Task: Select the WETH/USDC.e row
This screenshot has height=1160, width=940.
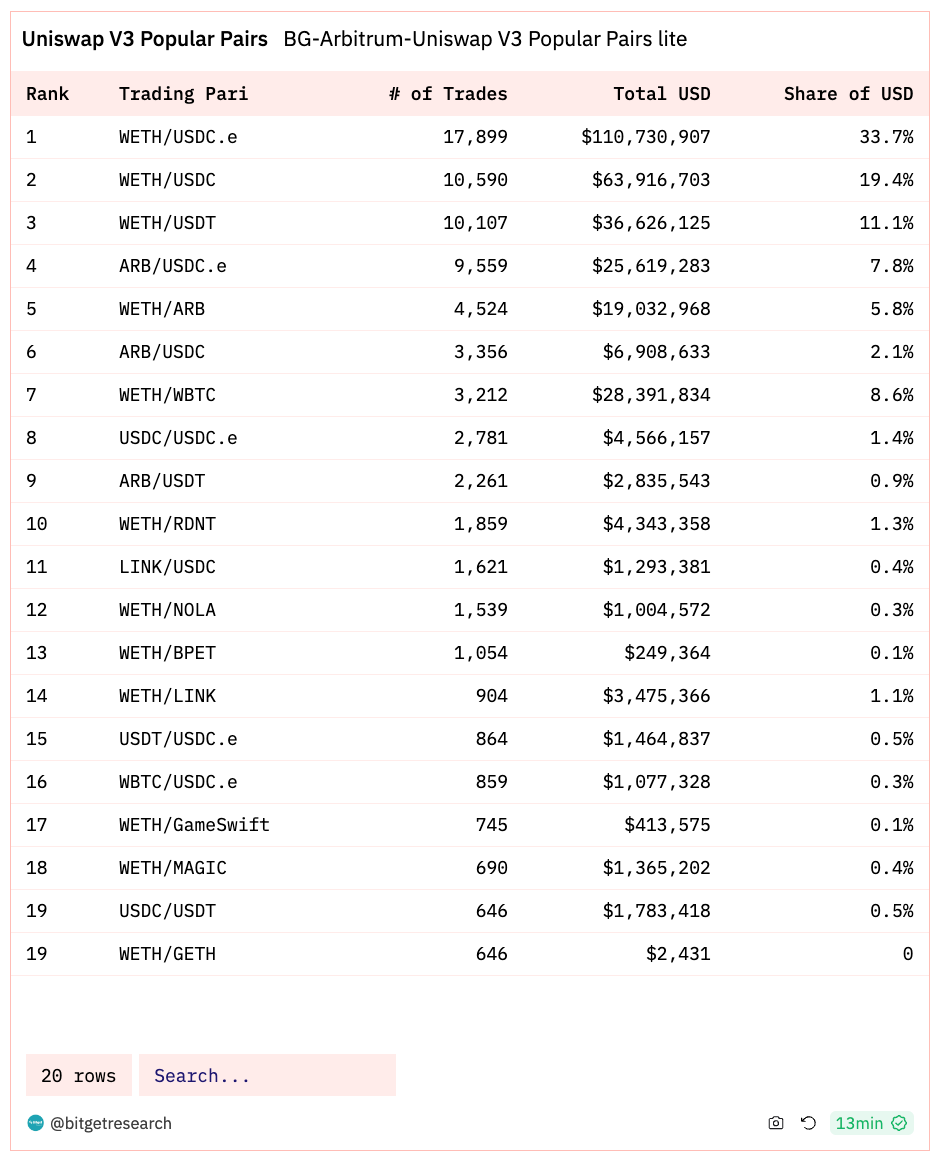Action: (x=470, y=137)
